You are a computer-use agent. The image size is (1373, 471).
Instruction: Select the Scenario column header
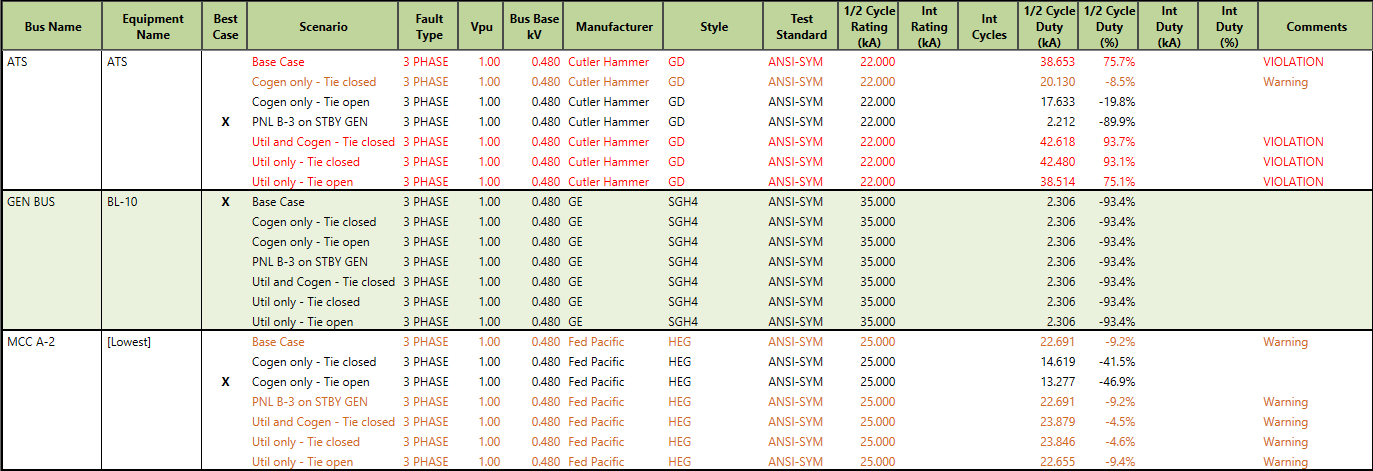tap(323, 27)
